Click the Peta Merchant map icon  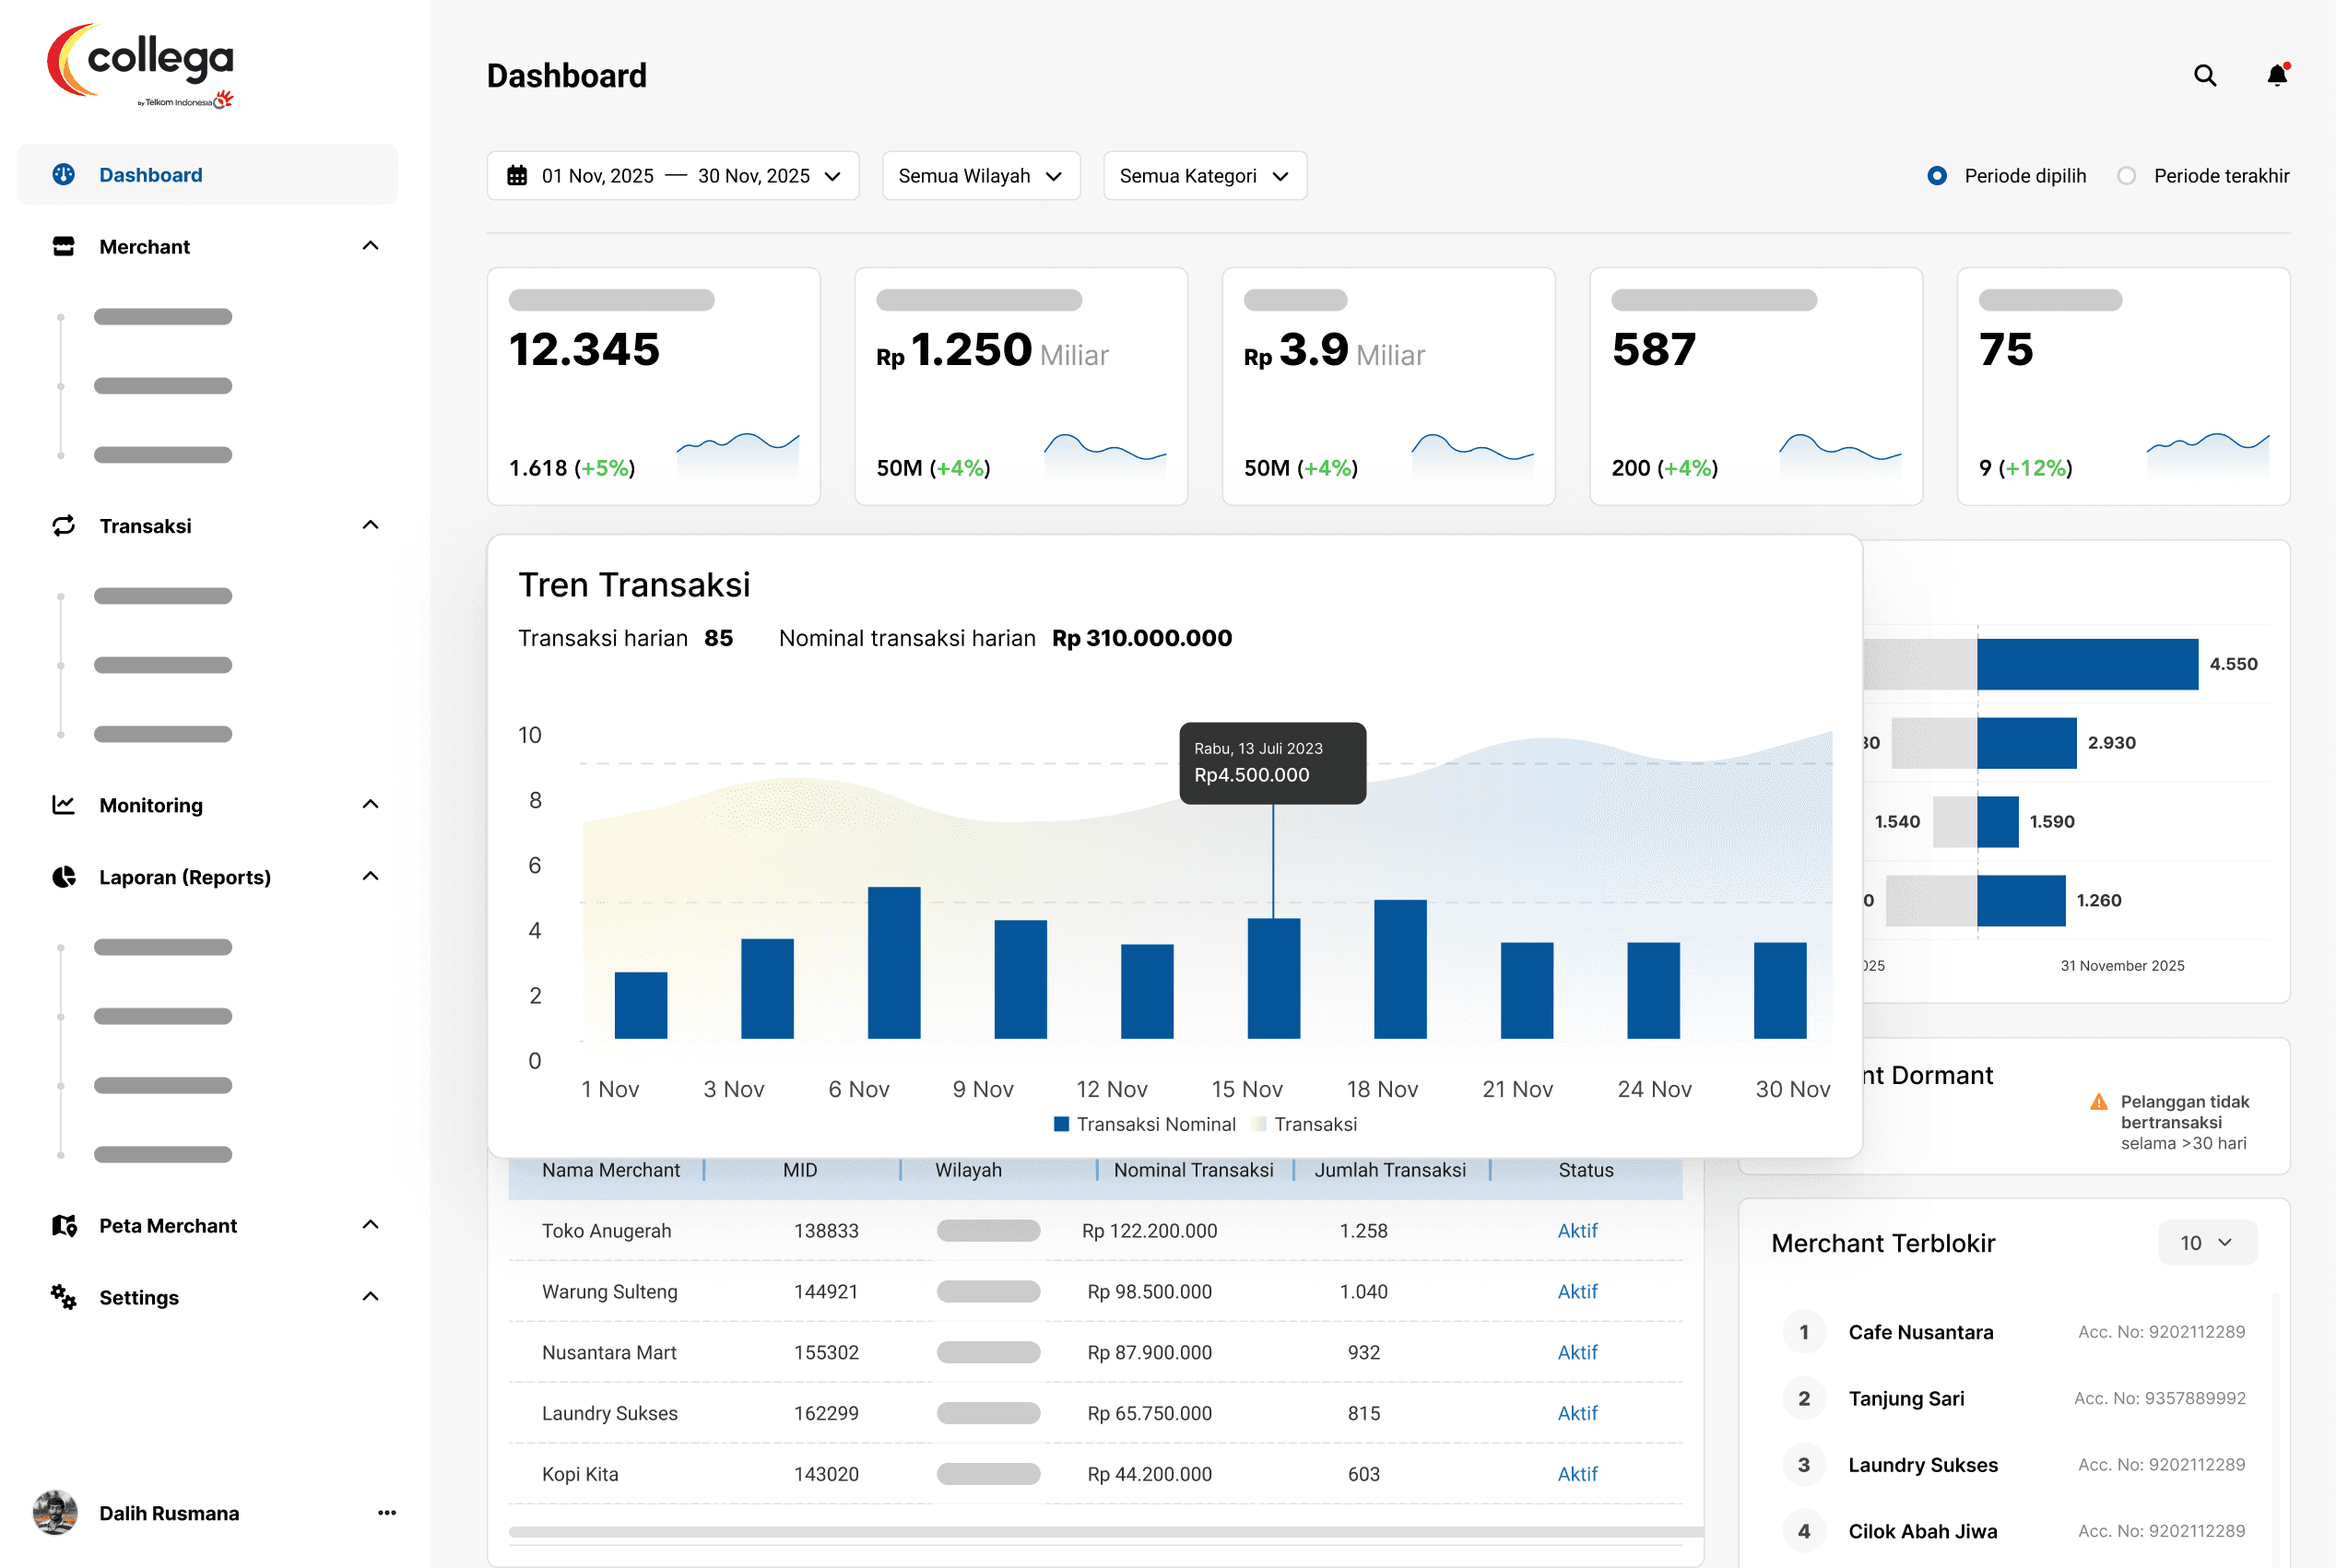pos(63,1225)
